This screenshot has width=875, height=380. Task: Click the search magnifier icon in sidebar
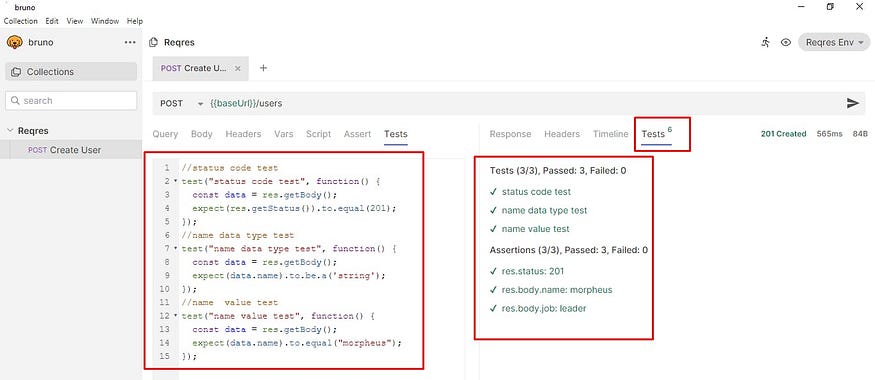[x=15, y=101]
